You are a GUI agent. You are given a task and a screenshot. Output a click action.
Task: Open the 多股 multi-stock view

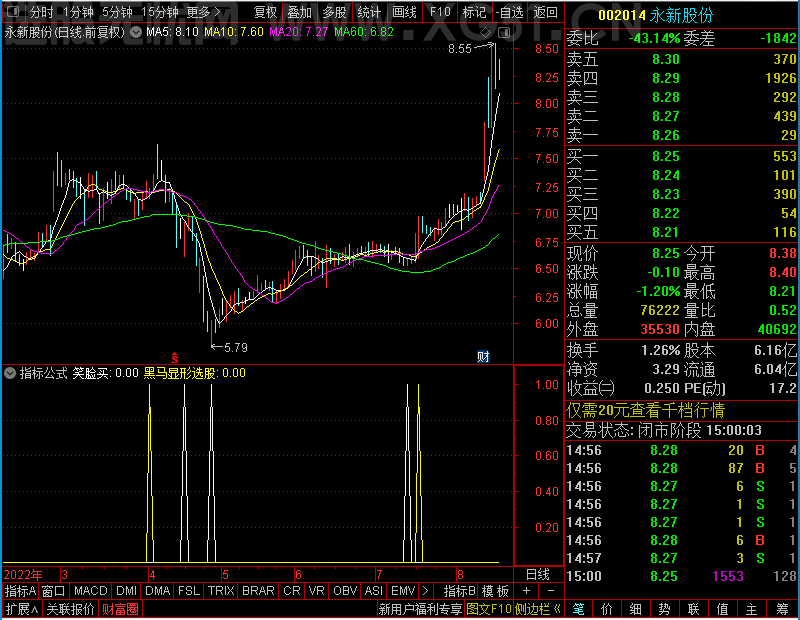(334, 11)
